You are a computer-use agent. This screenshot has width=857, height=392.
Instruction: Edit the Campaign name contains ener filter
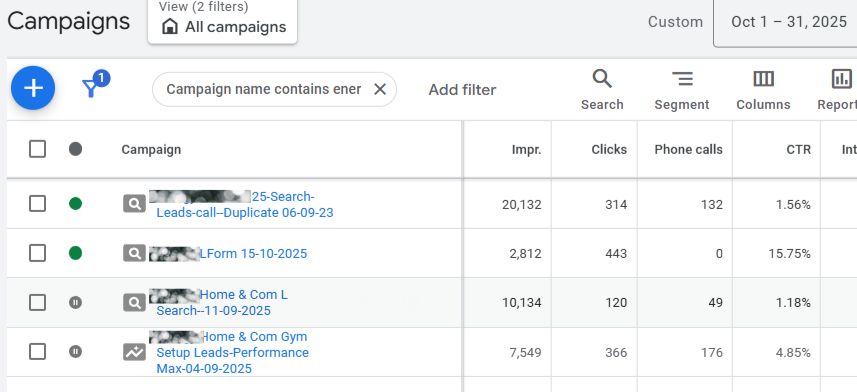tap(263, 89)
